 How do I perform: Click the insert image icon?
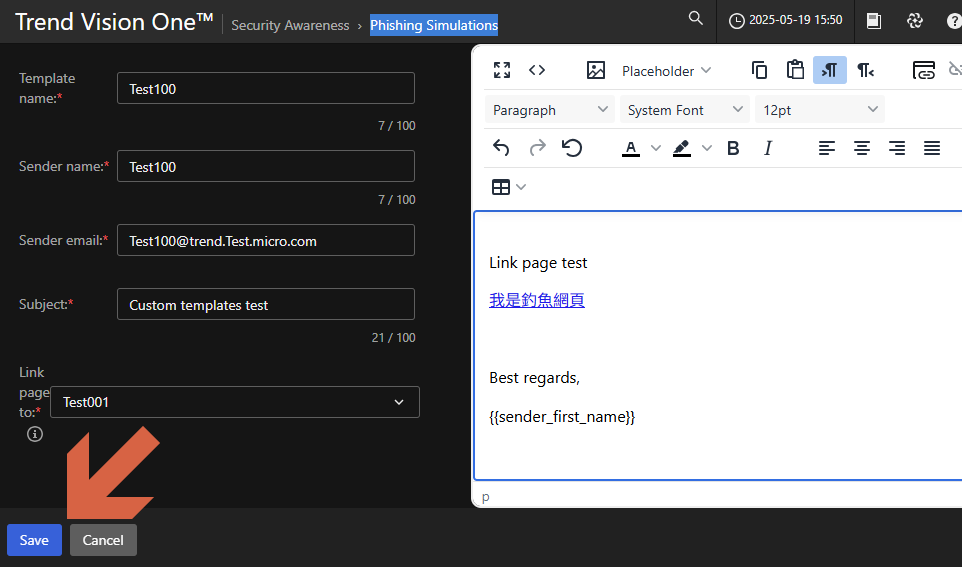point(596,70)
